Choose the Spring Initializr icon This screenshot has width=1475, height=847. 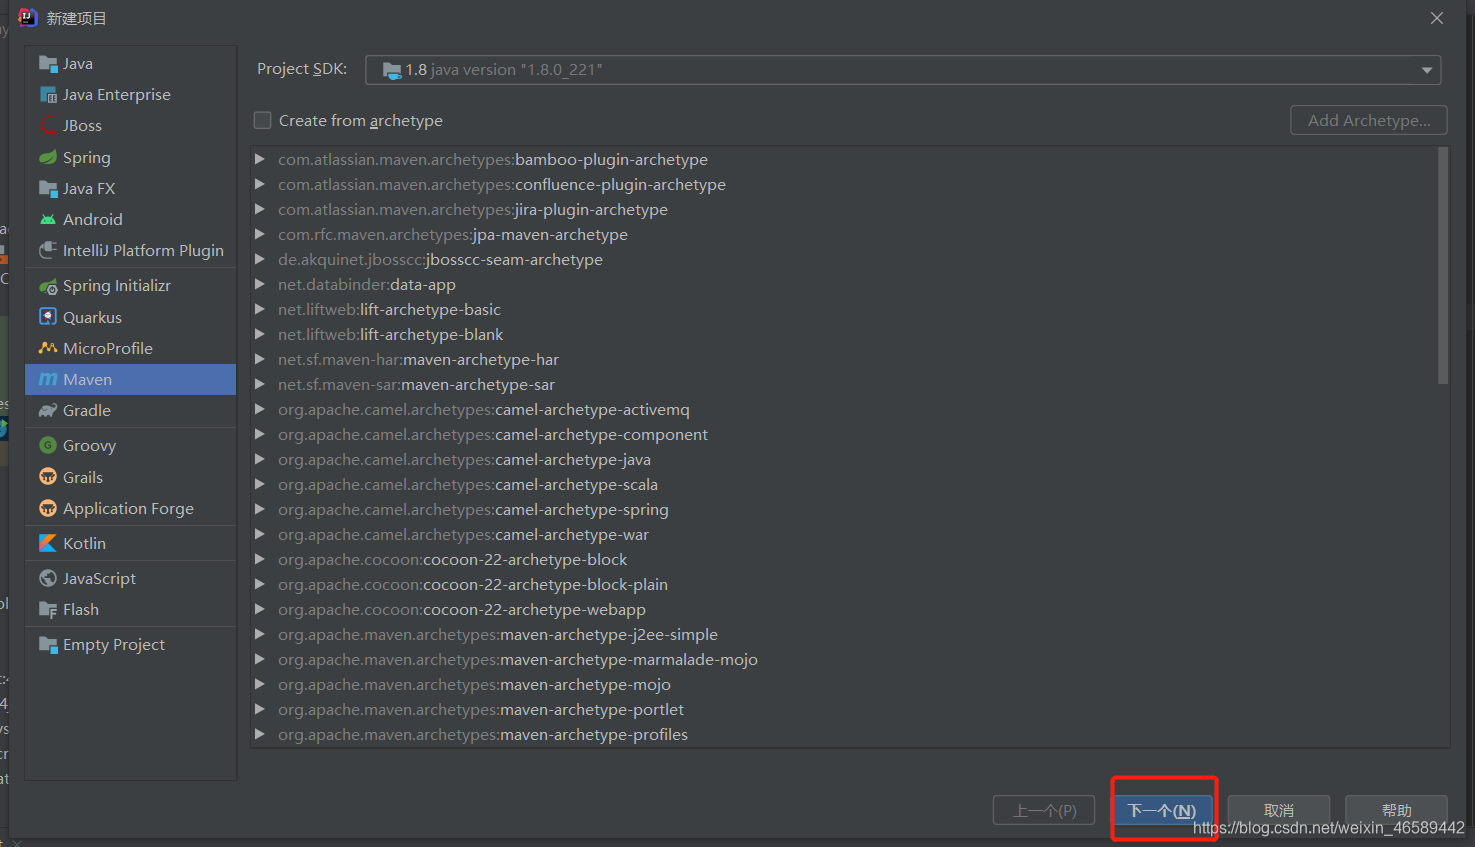[48, 286]
